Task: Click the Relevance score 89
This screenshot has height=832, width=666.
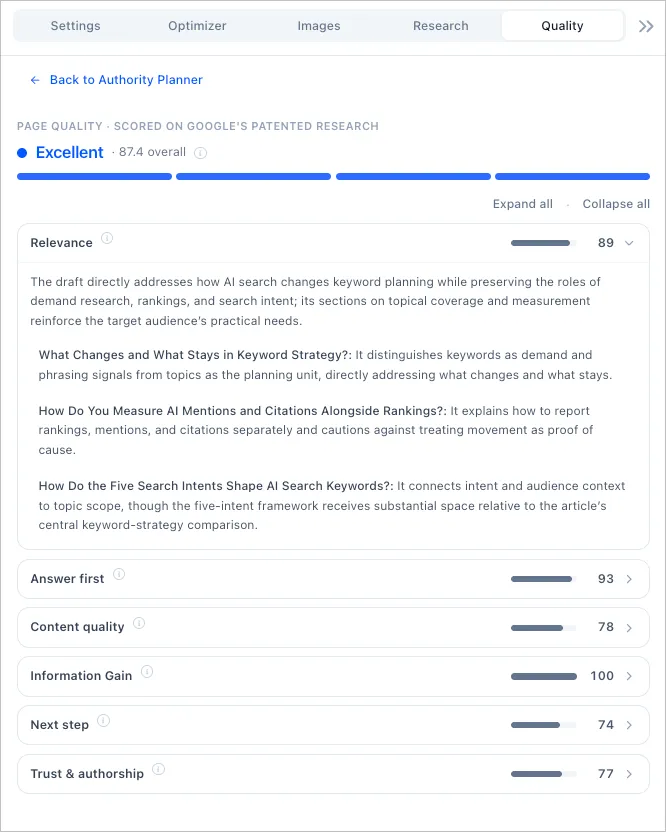Action: (606, 243)
